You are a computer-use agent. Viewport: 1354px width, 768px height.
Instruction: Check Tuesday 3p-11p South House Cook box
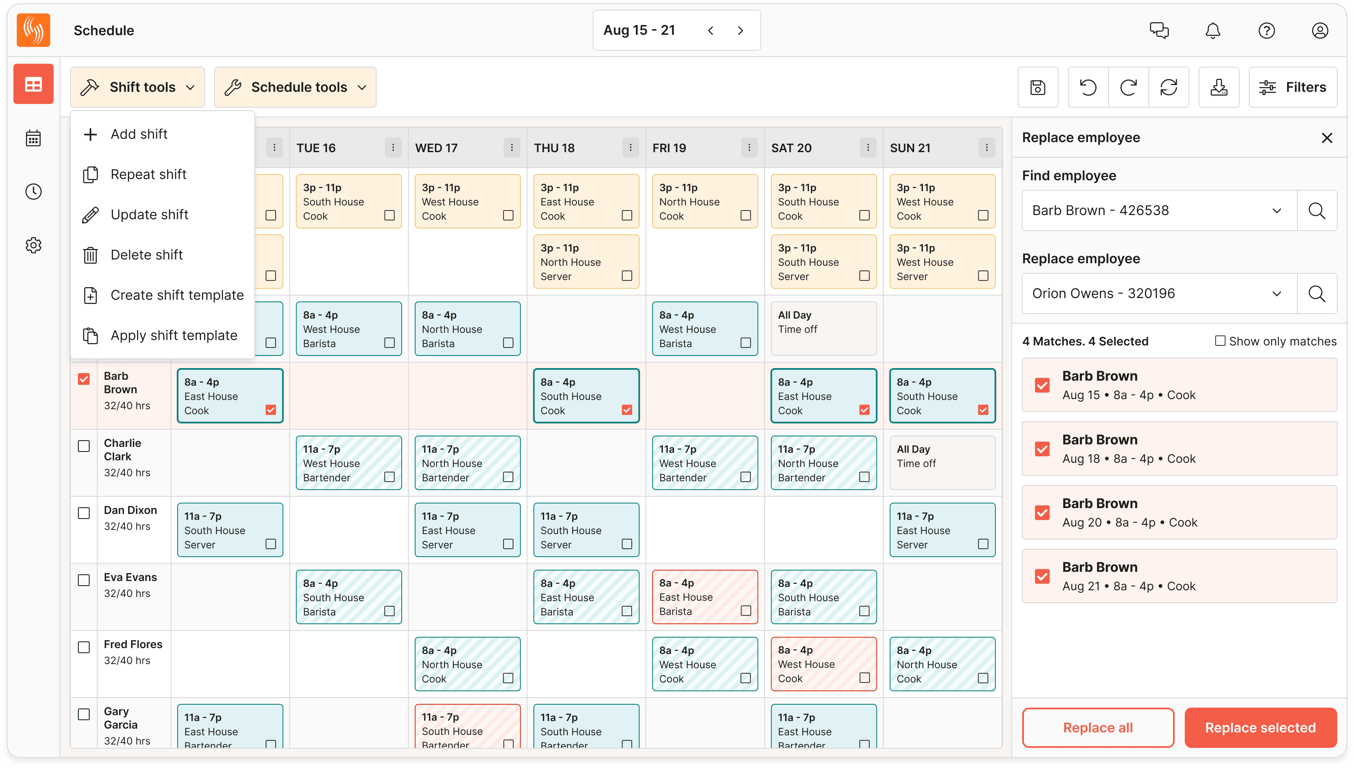click(389, 215)
